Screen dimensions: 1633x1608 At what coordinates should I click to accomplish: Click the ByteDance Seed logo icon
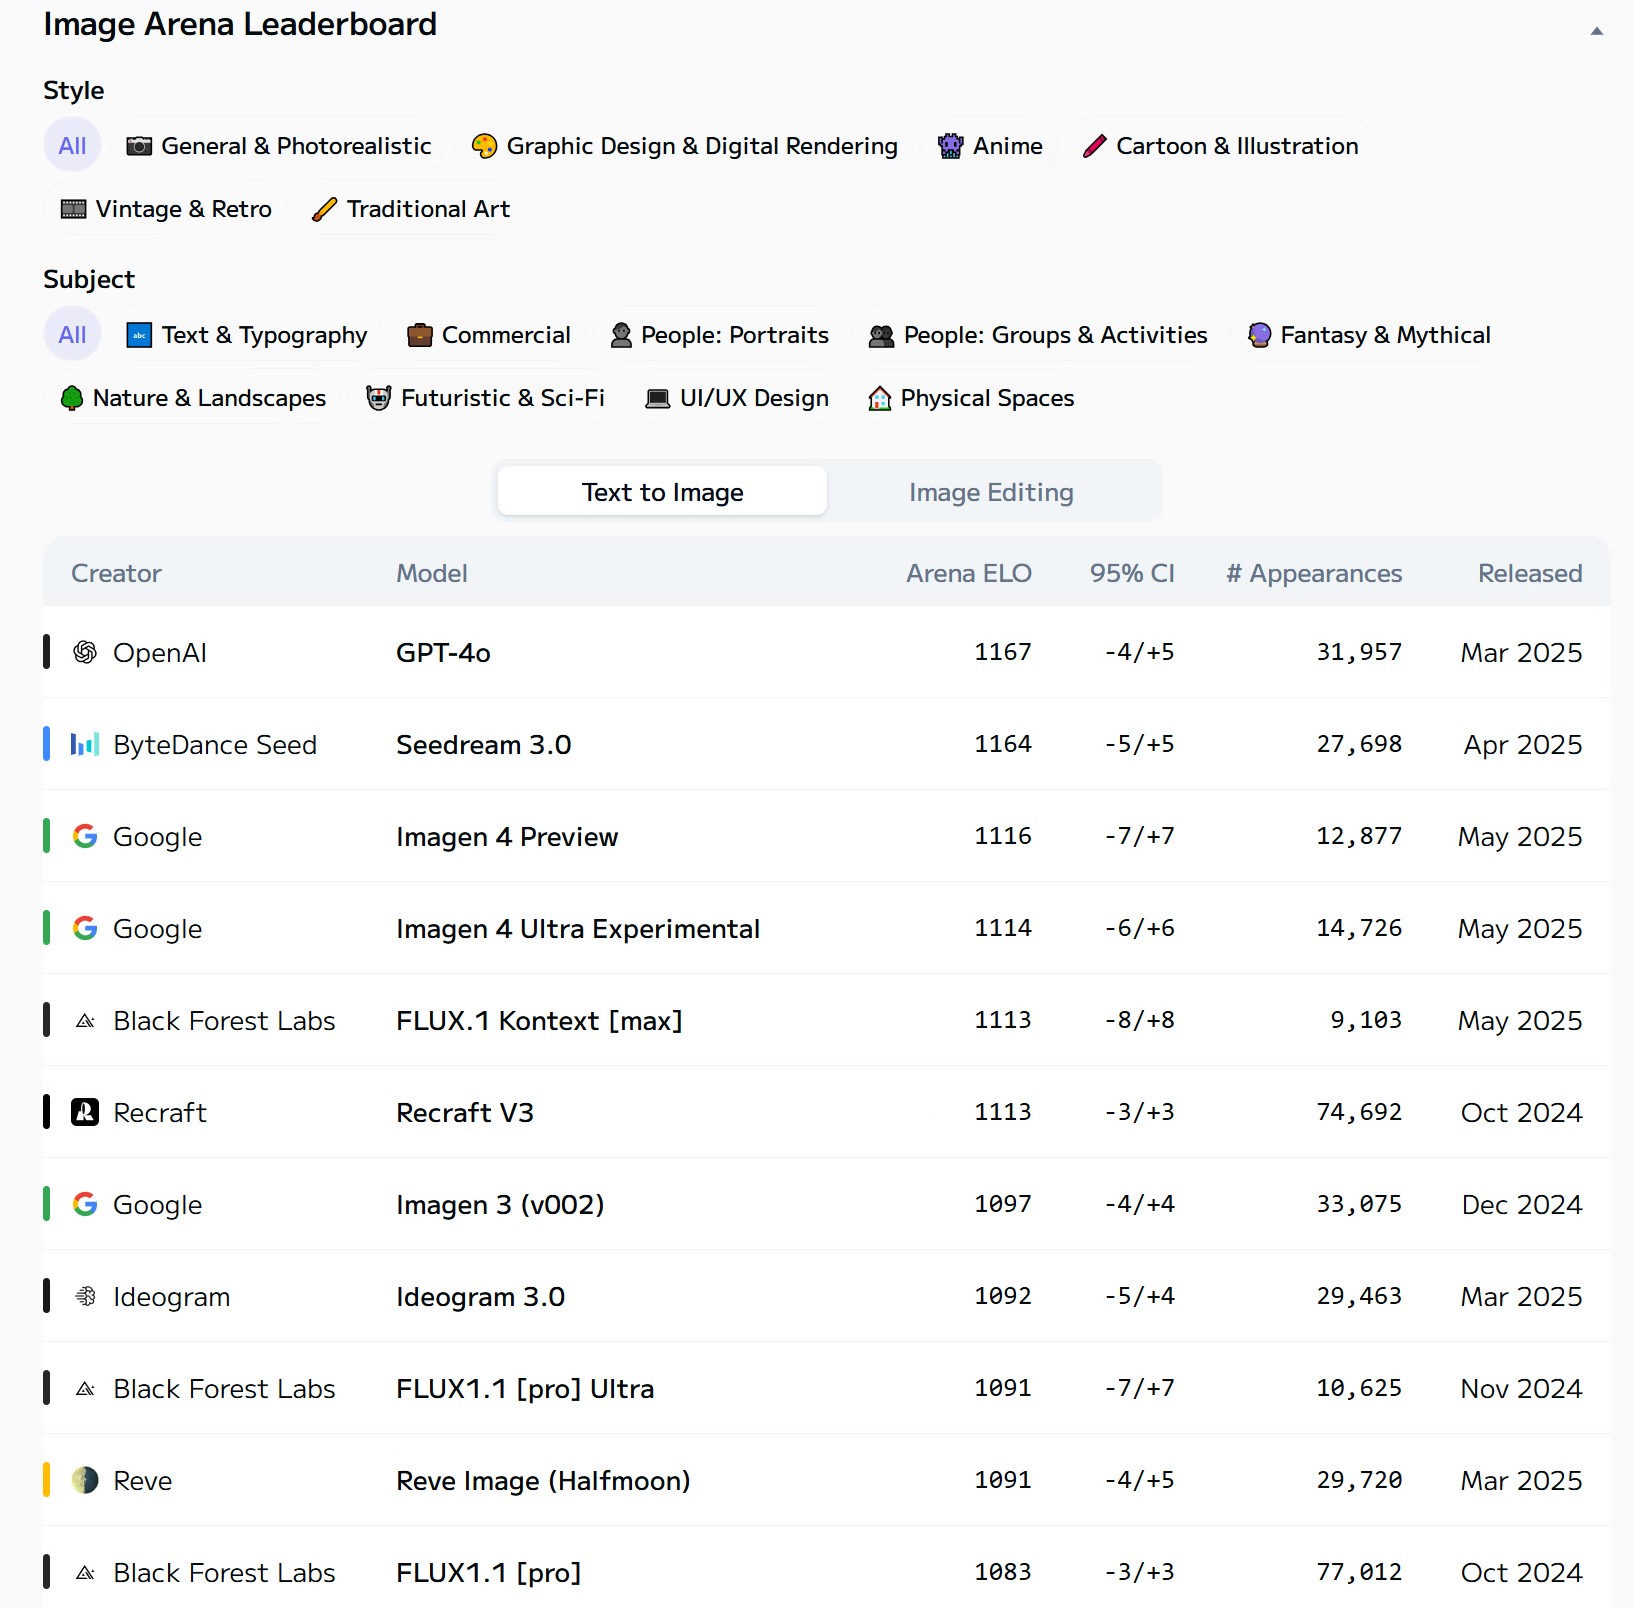click(85, 744)
